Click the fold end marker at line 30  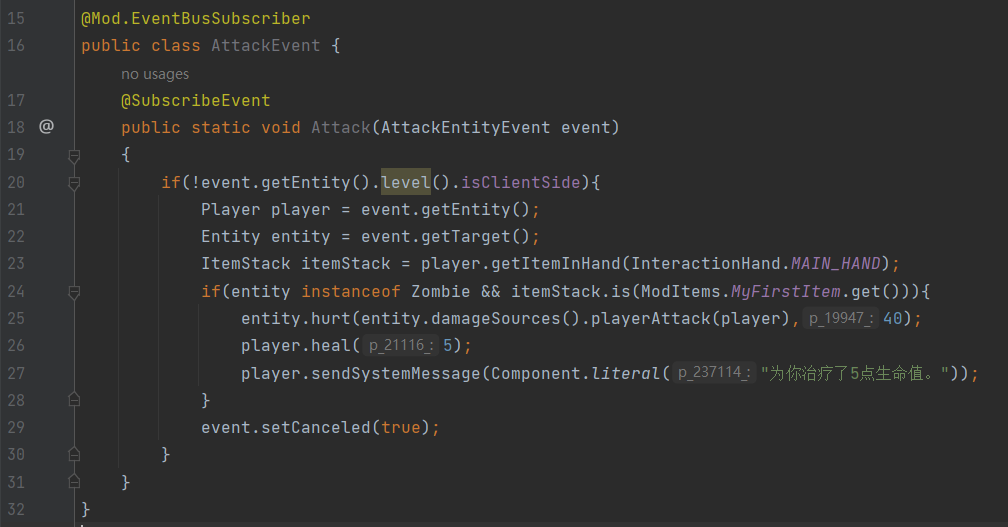[74, 454]
